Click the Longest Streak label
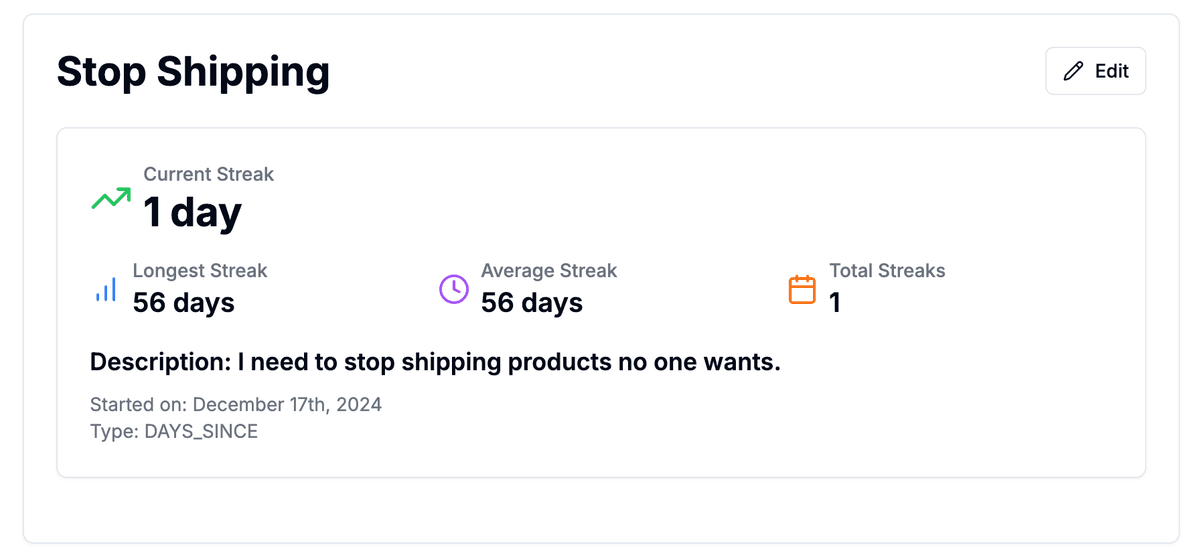Image resolution: width=1200 pixels, height=553 pixels. [x=200, y=270]
